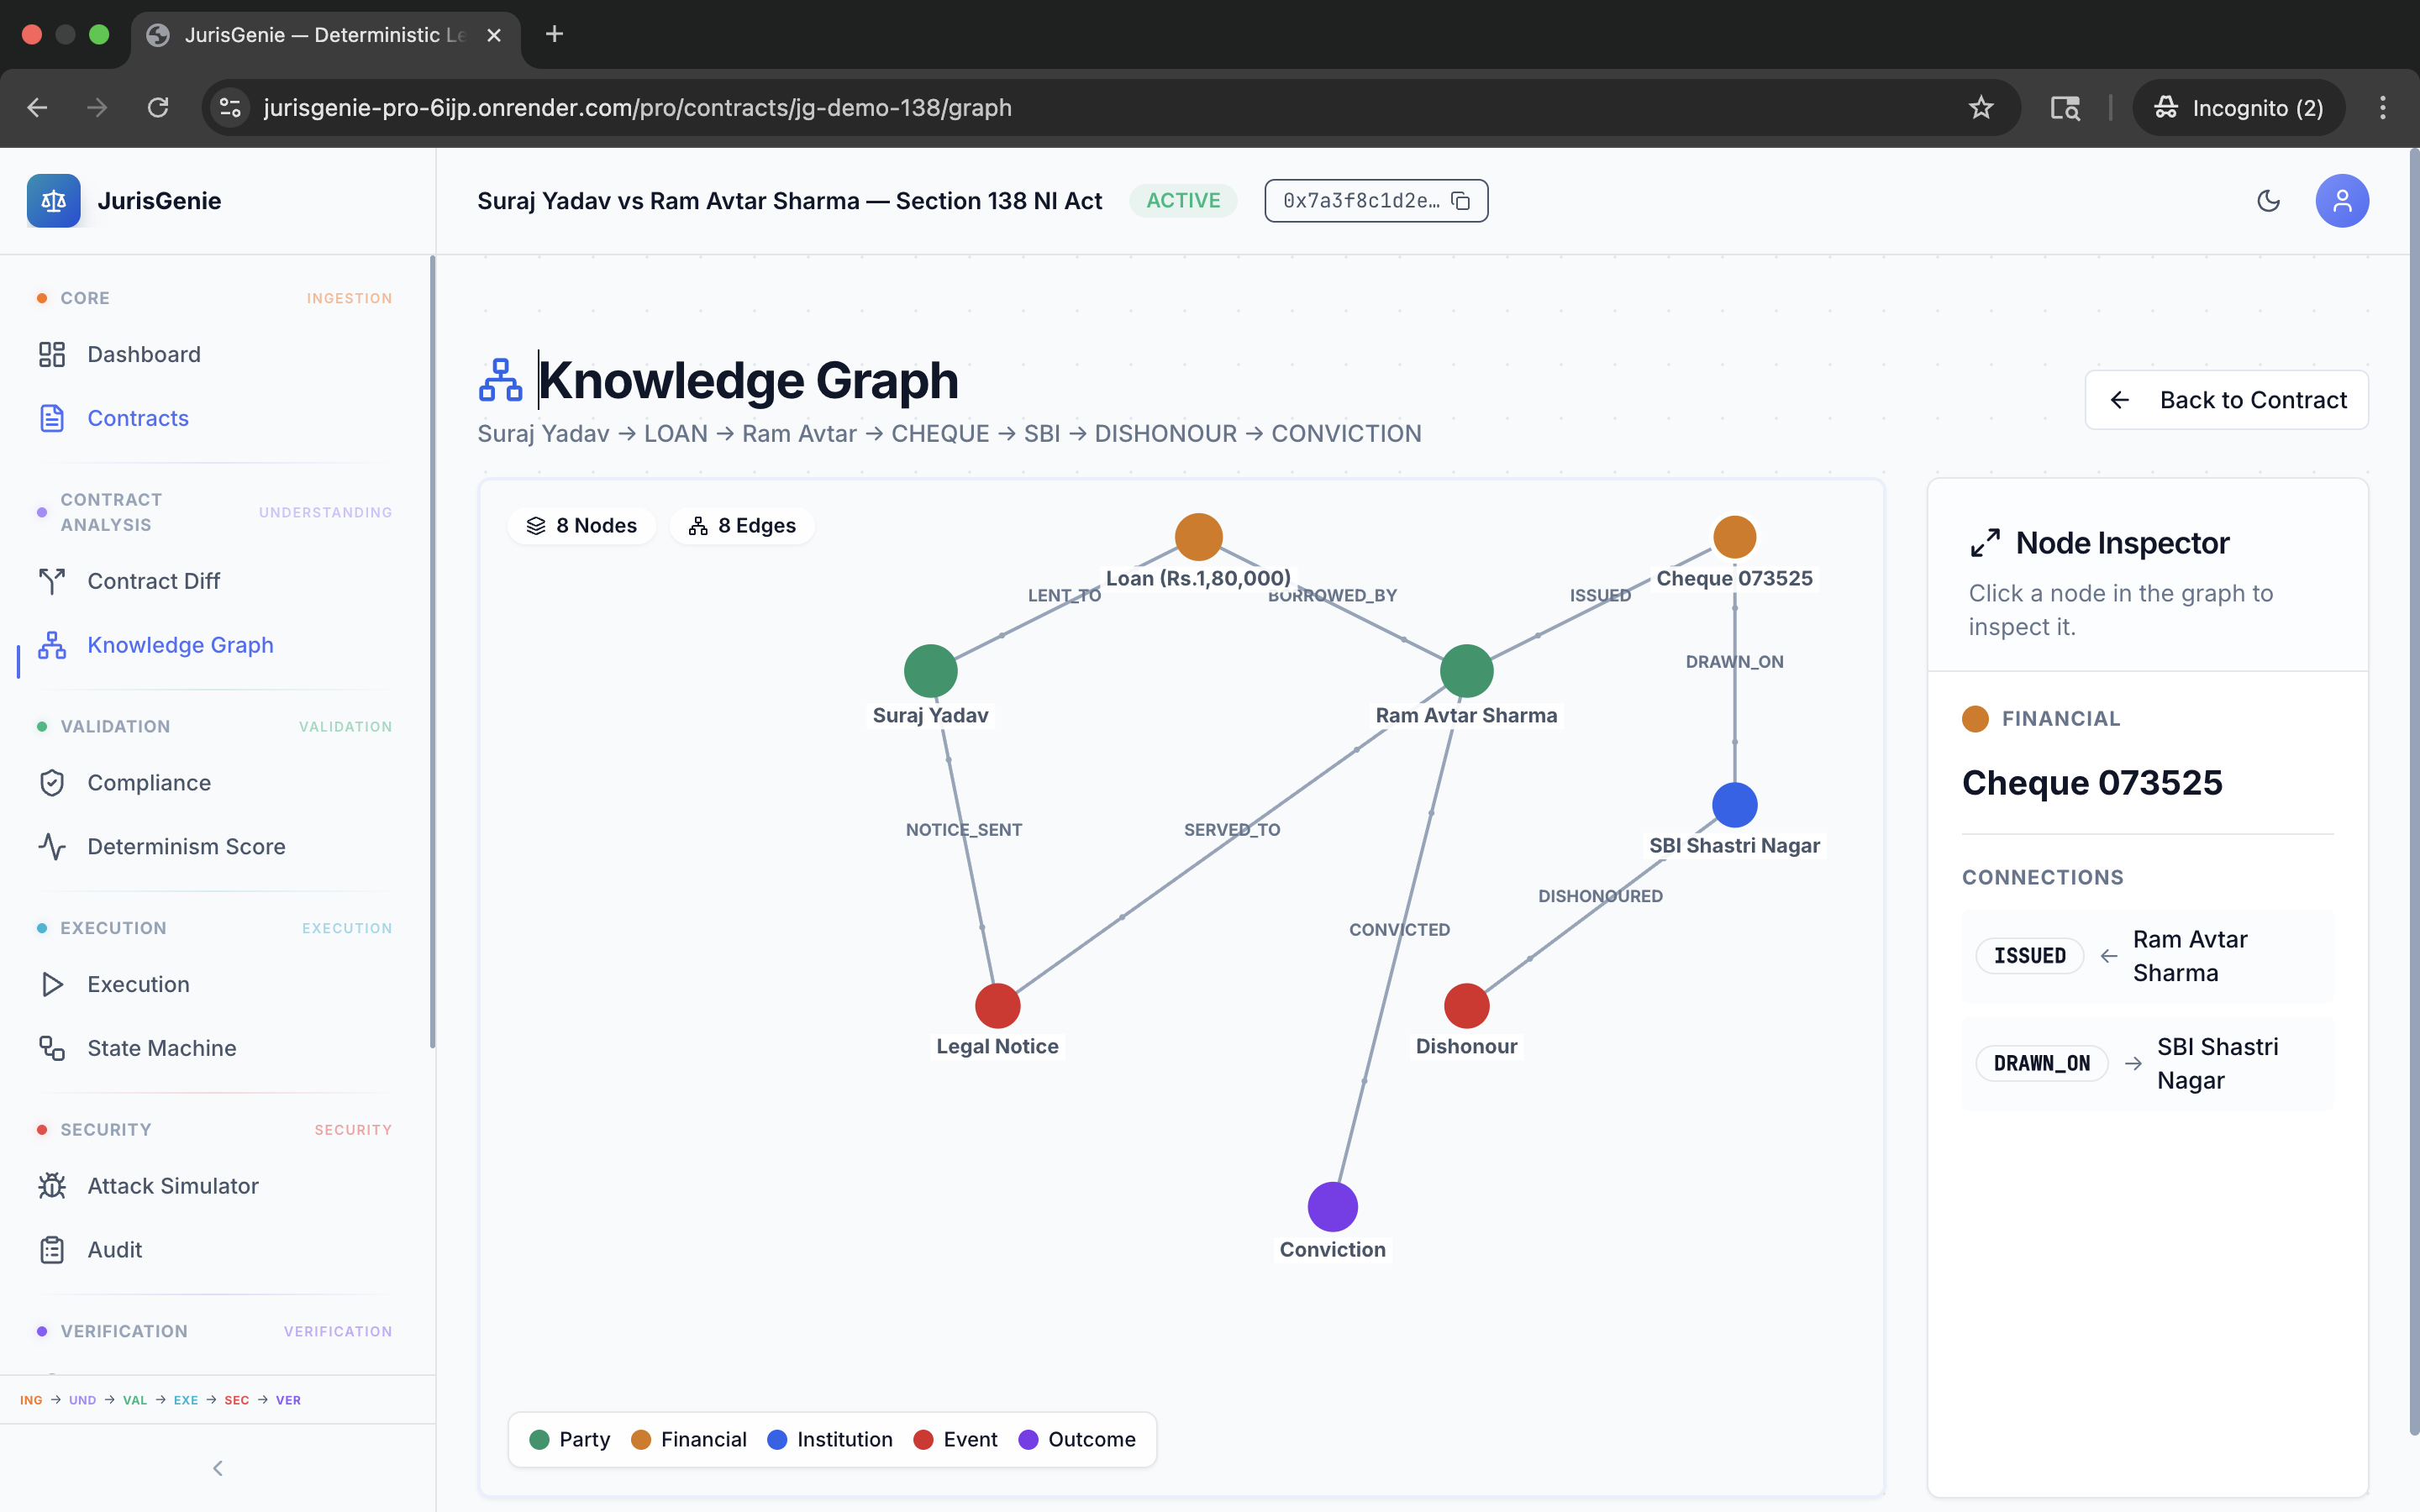Open the Execution menu item

[138, 984]
